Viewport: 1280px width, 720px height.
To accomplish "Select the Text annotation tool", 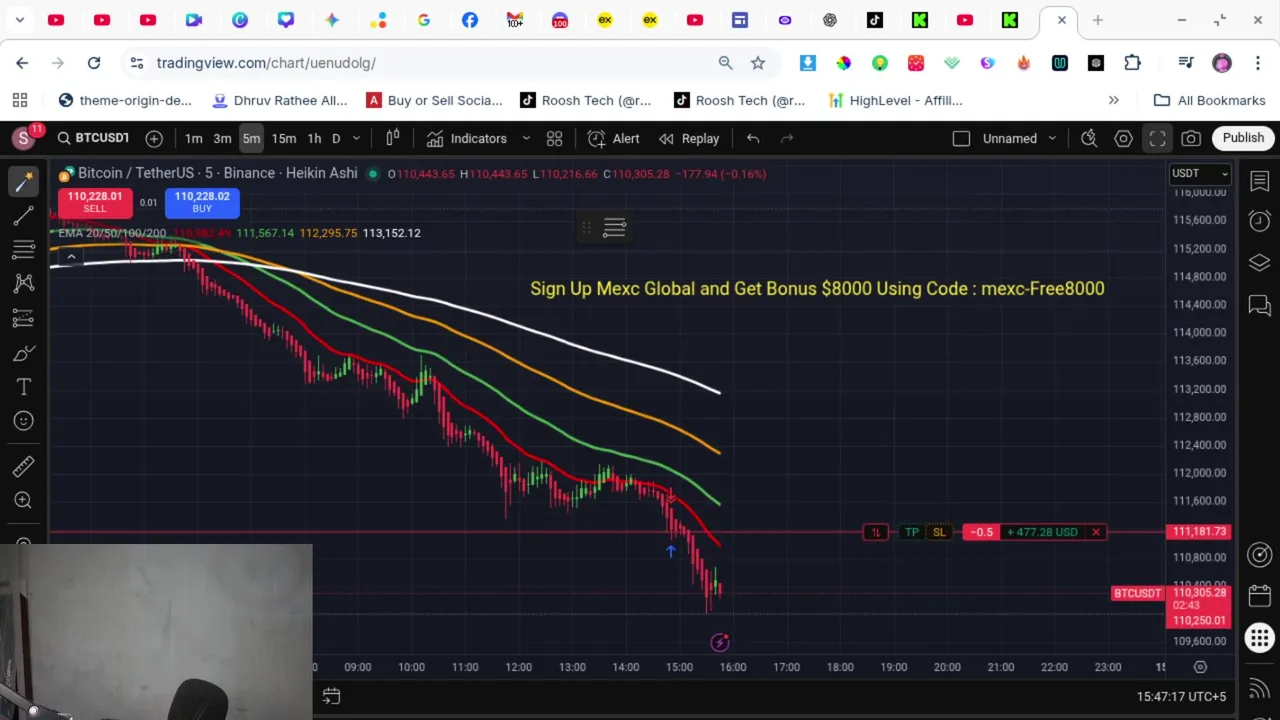I will click(24, 387).
